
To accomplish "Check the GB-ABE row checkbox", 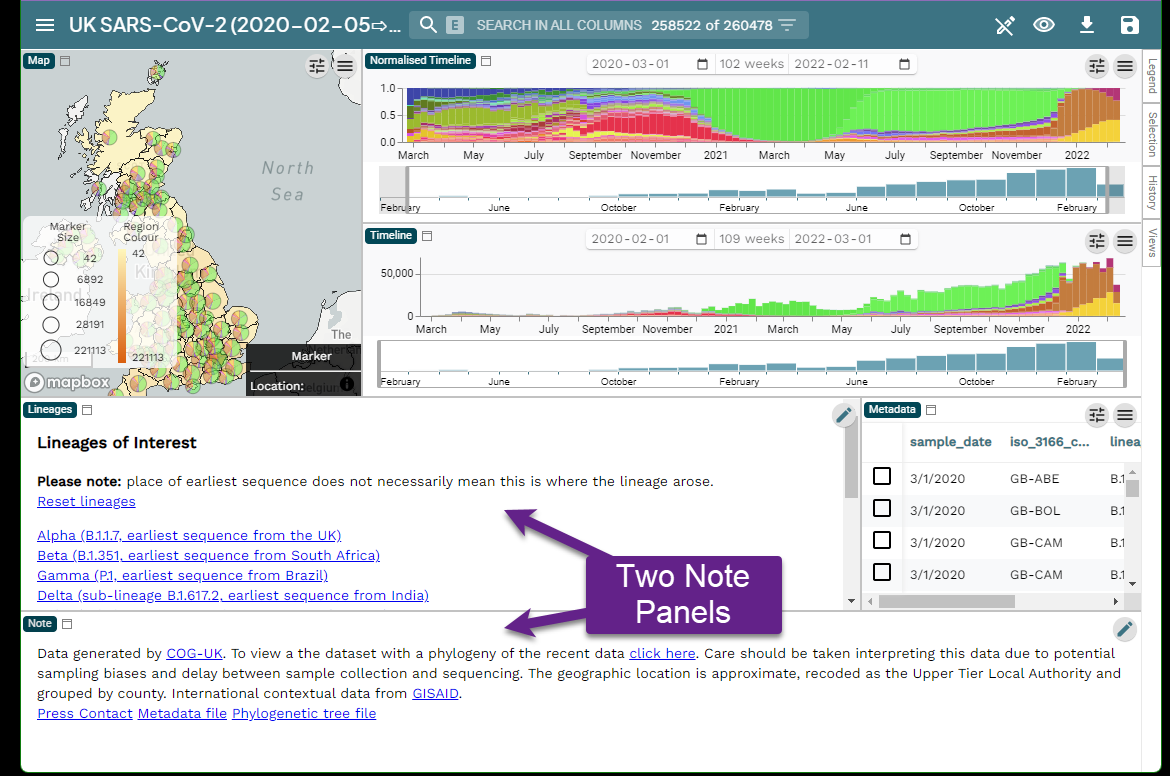I will (x=882, y=476).
